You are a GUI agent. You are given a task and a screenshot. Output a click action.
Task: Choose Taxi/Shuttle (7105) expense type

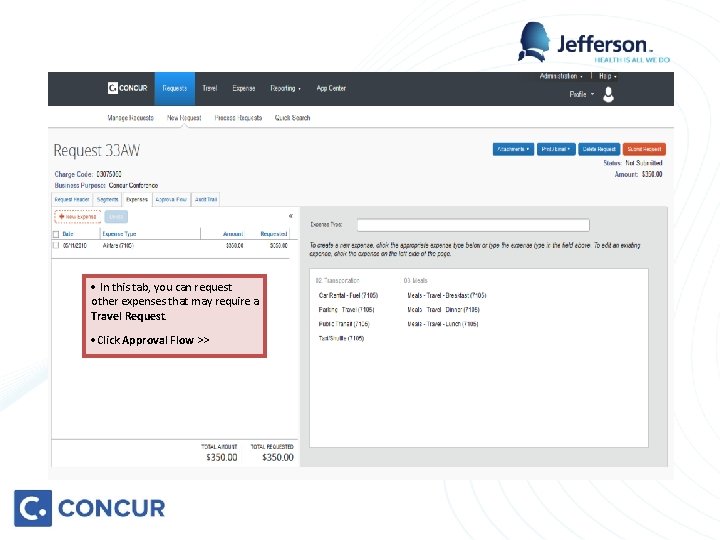(341, 338)
